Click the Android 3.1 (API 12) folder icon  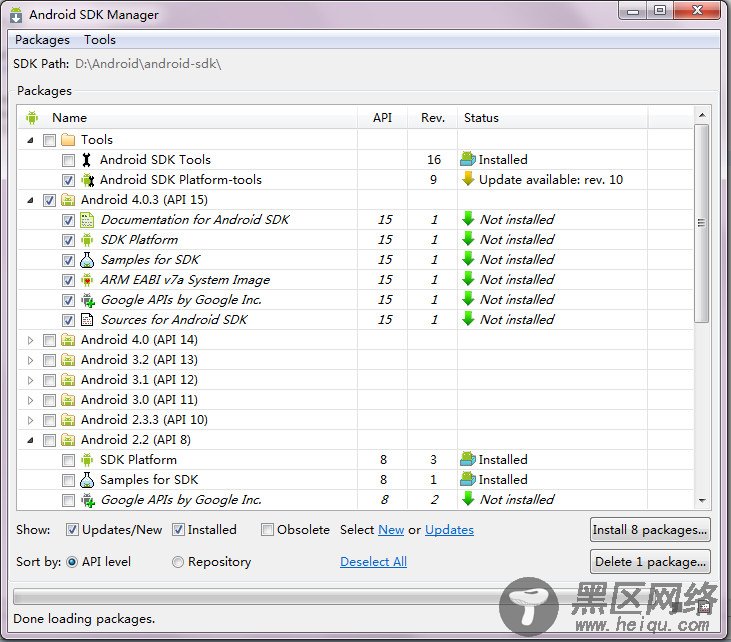68,380
